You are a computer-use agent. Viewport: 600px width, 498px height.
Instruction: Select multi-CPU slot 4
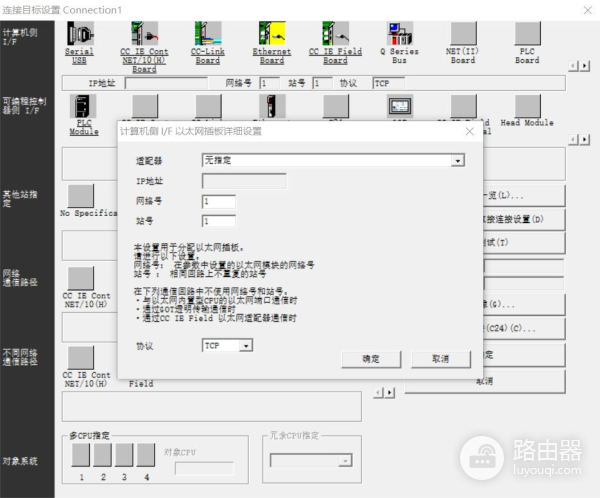pyautogui.click(x=146, y=455)
